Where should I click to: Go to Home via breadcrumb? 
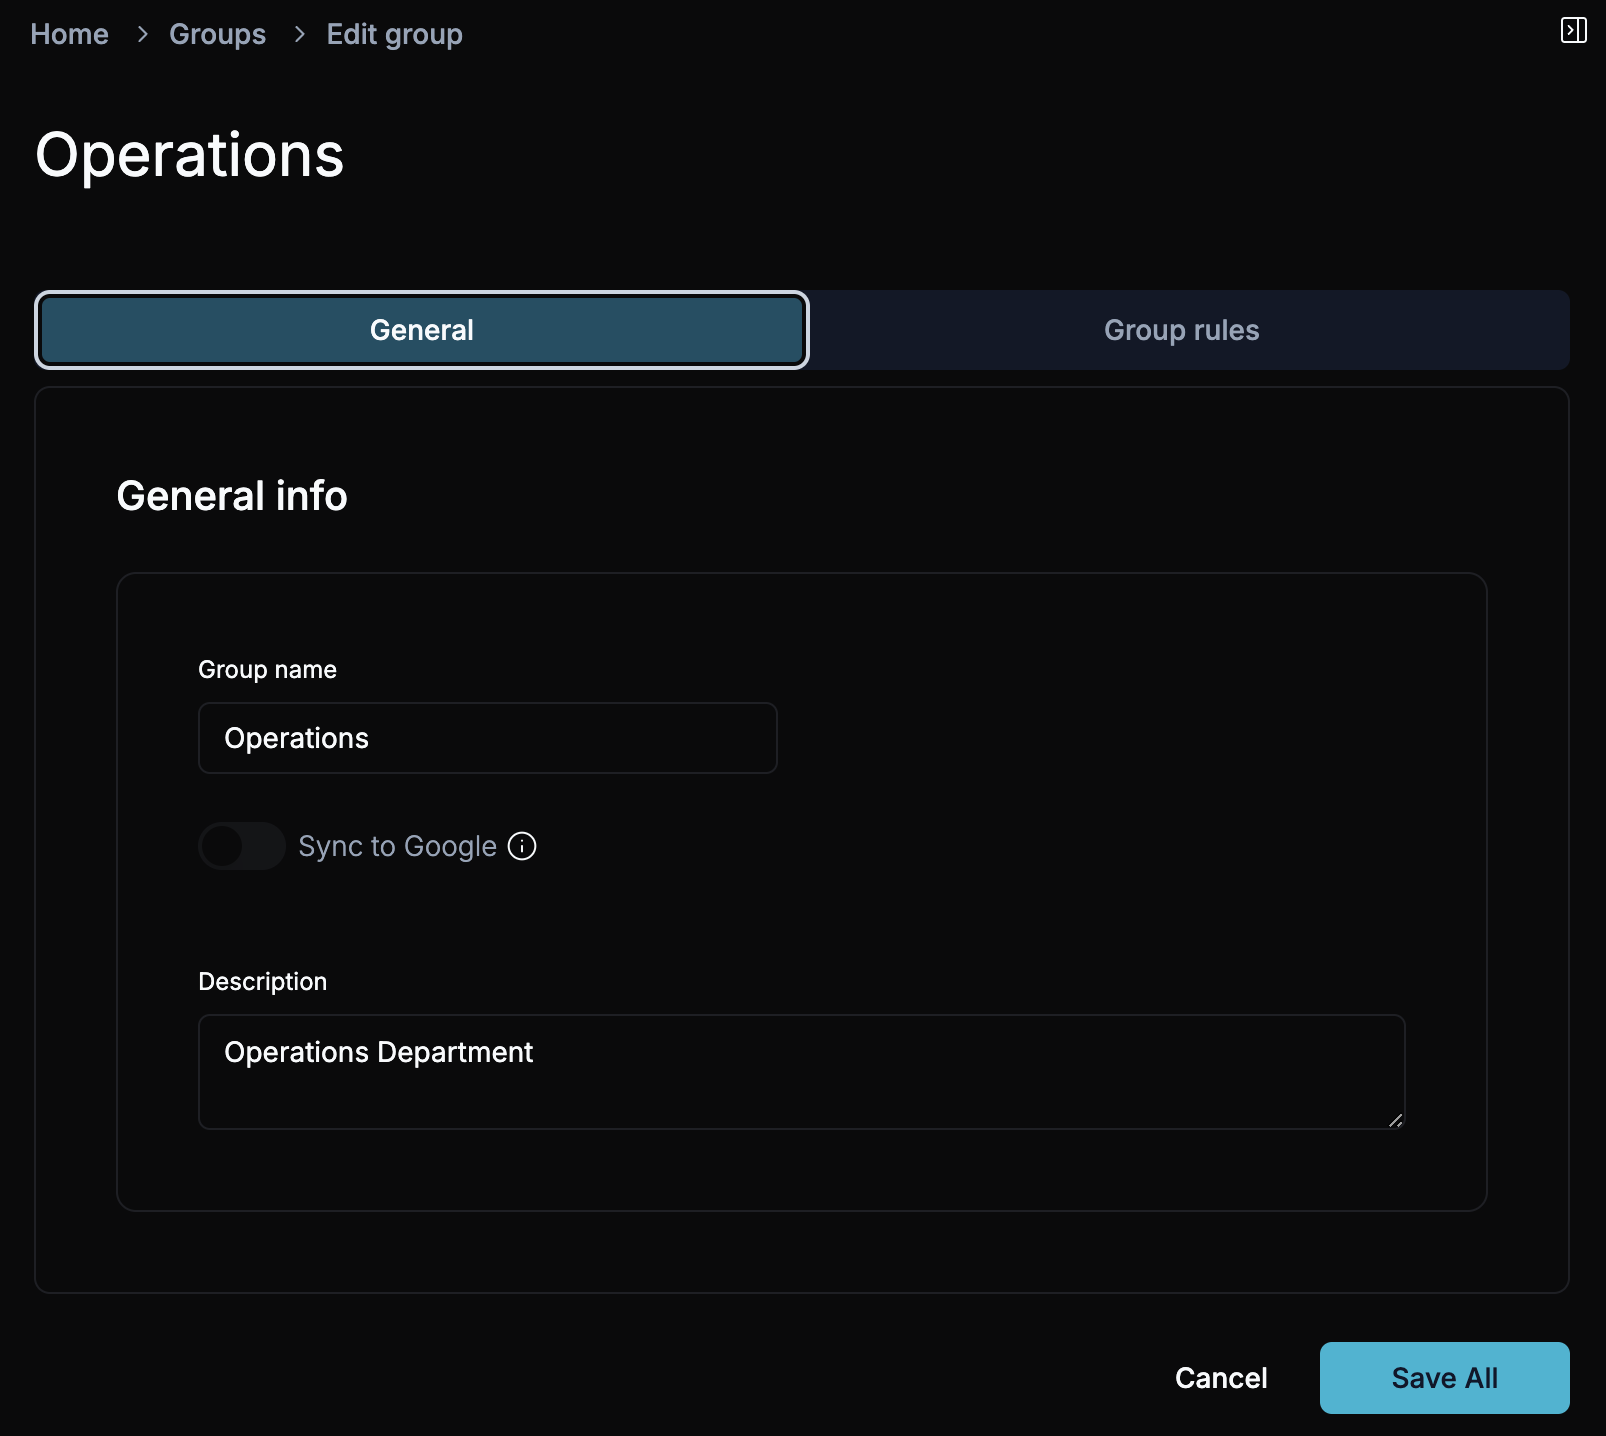point(69,35)
